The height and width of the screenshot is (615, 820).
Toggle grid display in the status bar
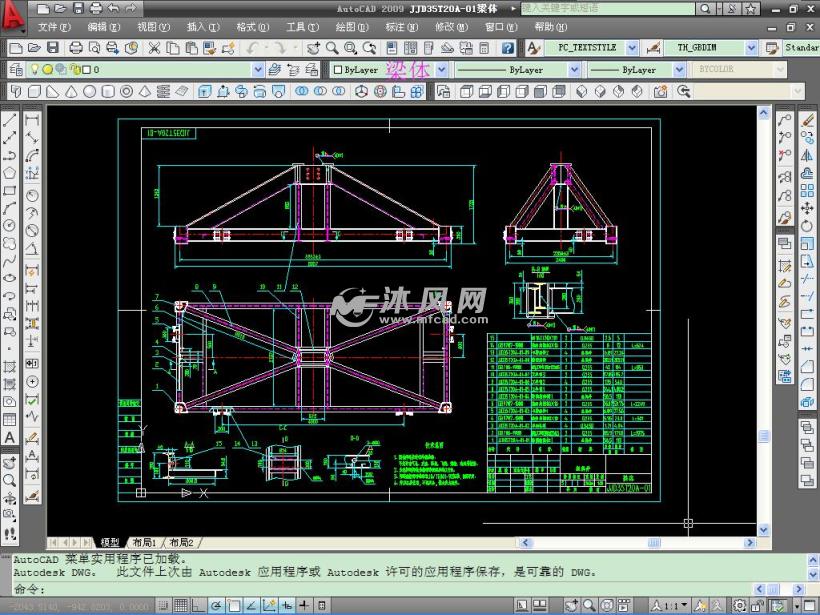[x=180, y=605]
